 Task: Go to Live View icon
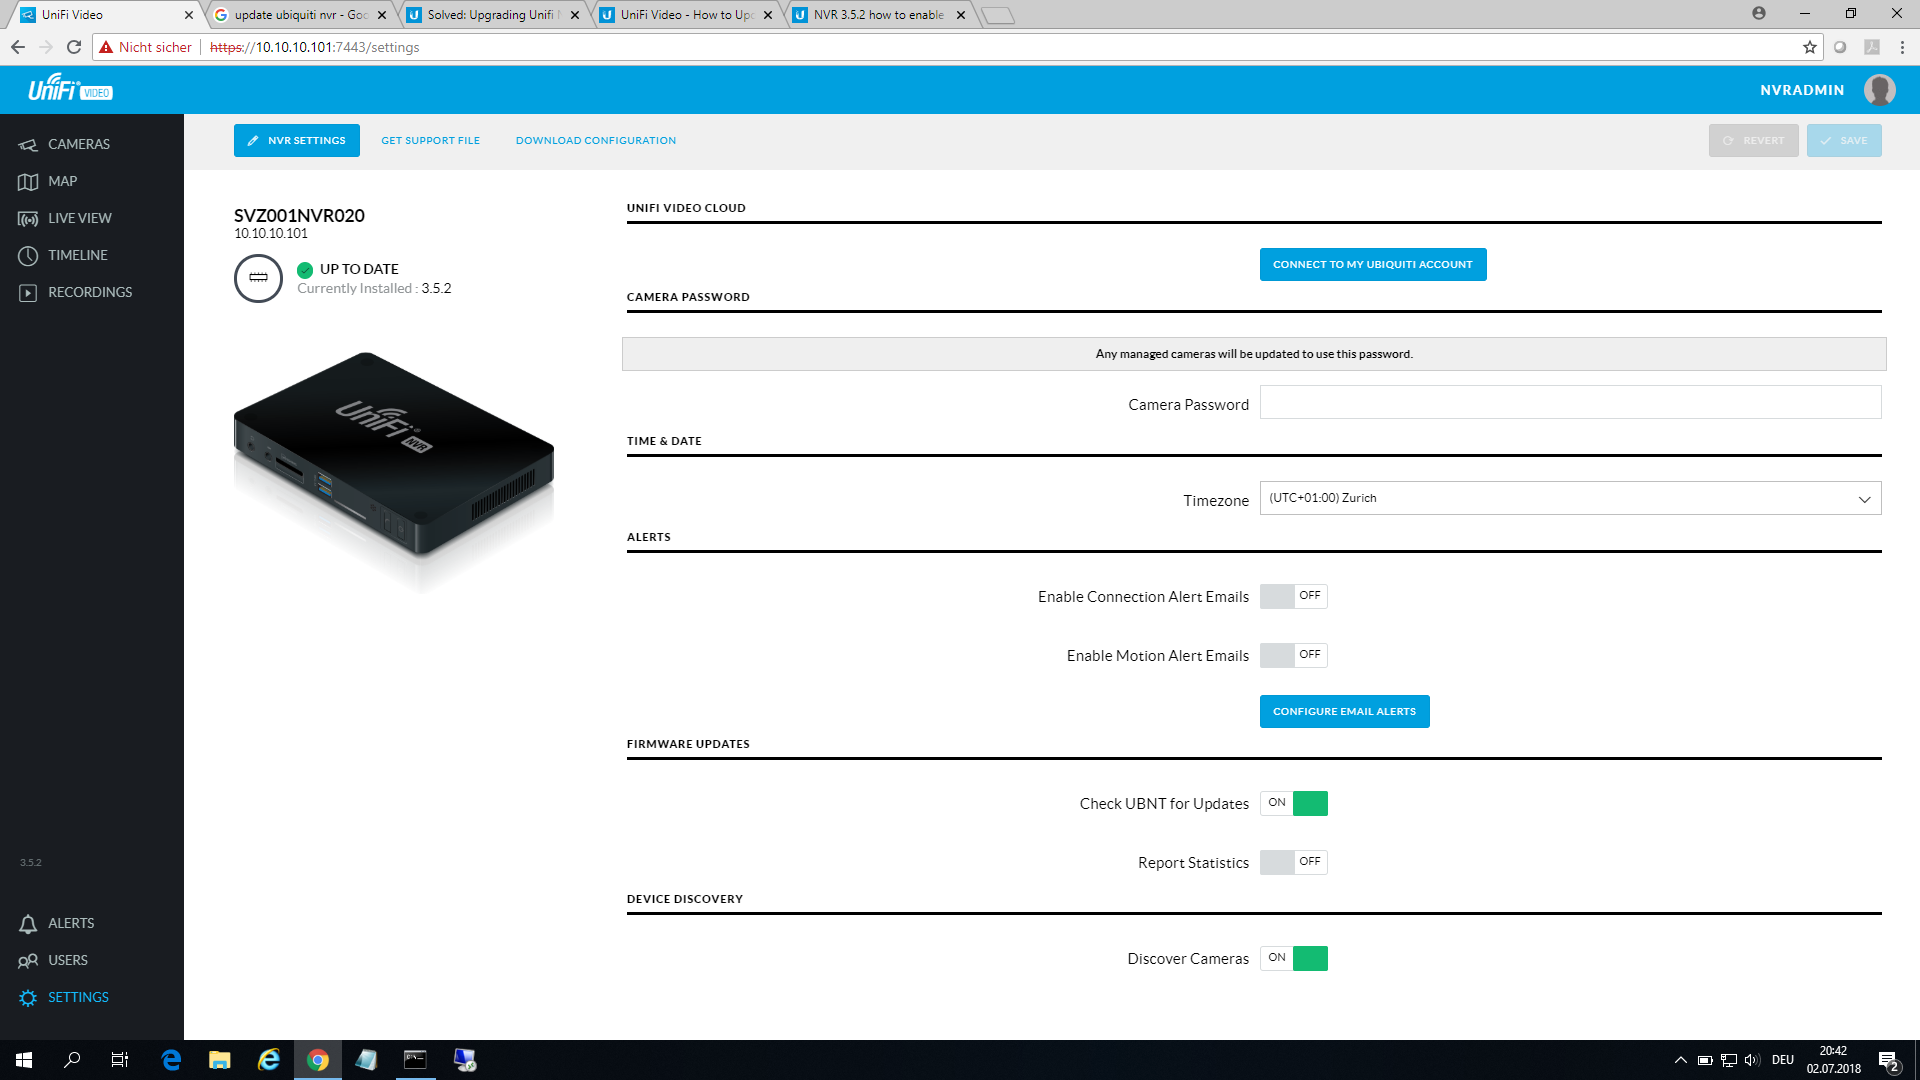point(28,219)
